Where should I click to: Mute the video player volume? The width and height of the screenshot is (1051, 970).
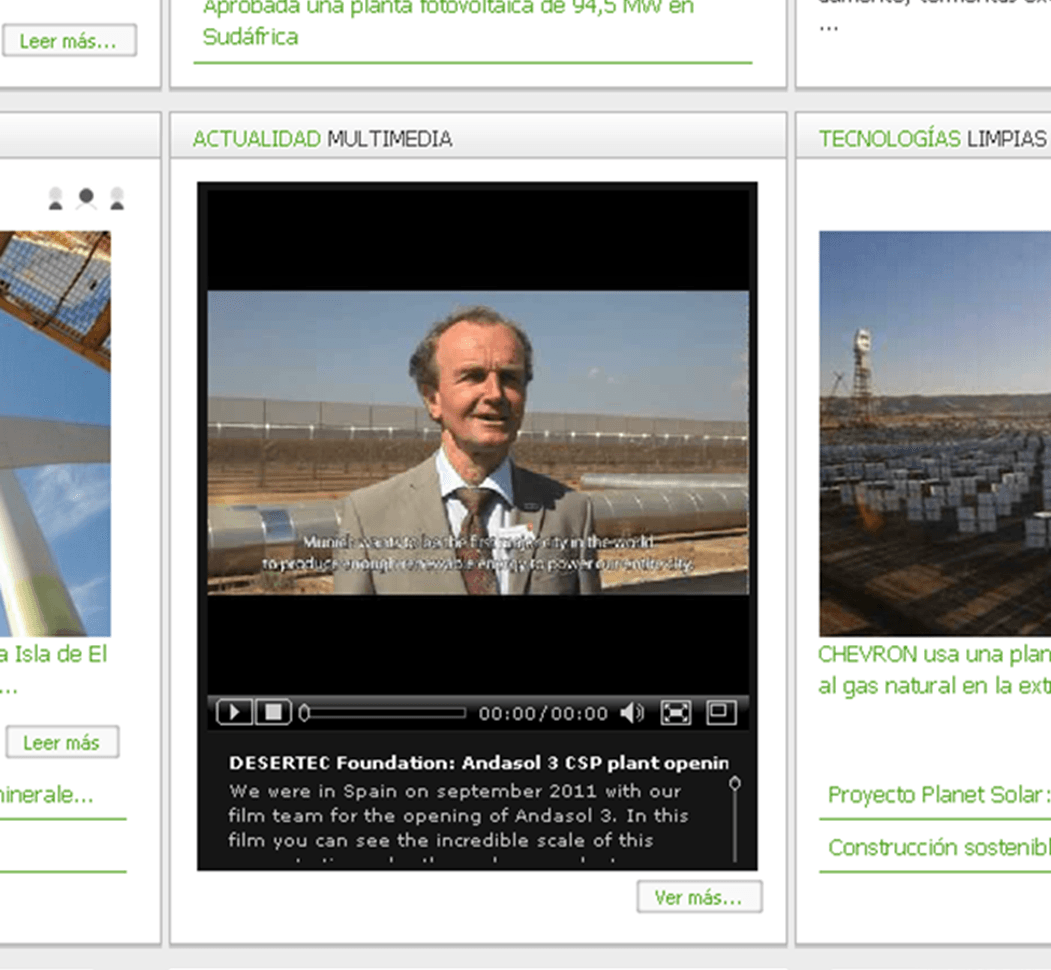click(632, 713)
